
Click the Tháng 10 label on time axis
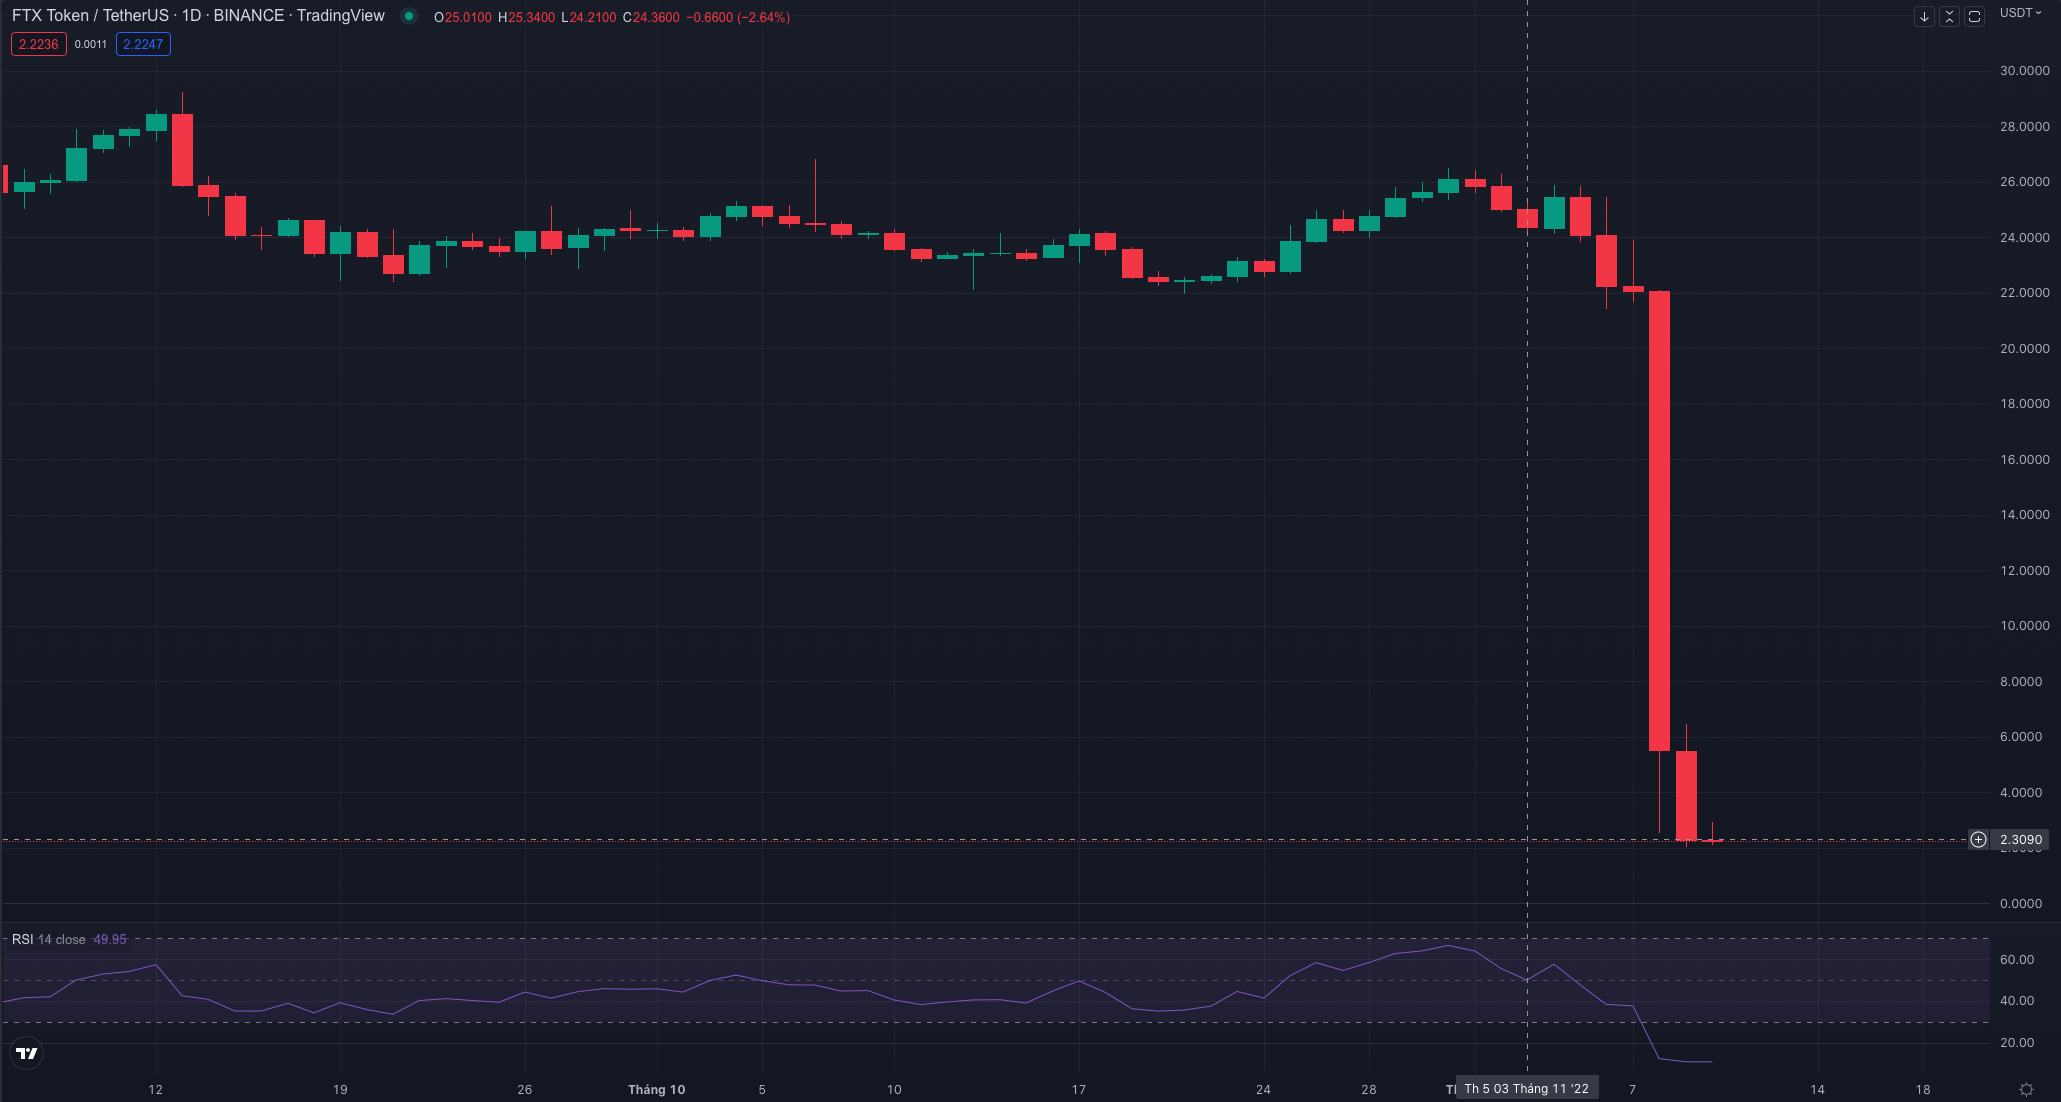pyautogui.click(x=656, y=1090)
